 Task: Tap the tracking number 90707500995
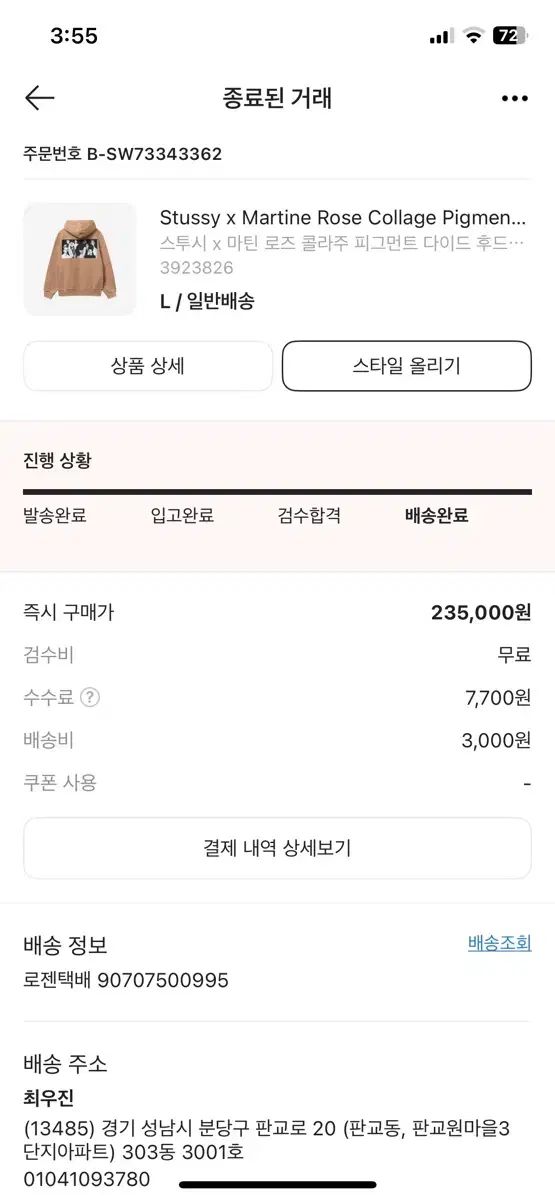tap(162, 980)
